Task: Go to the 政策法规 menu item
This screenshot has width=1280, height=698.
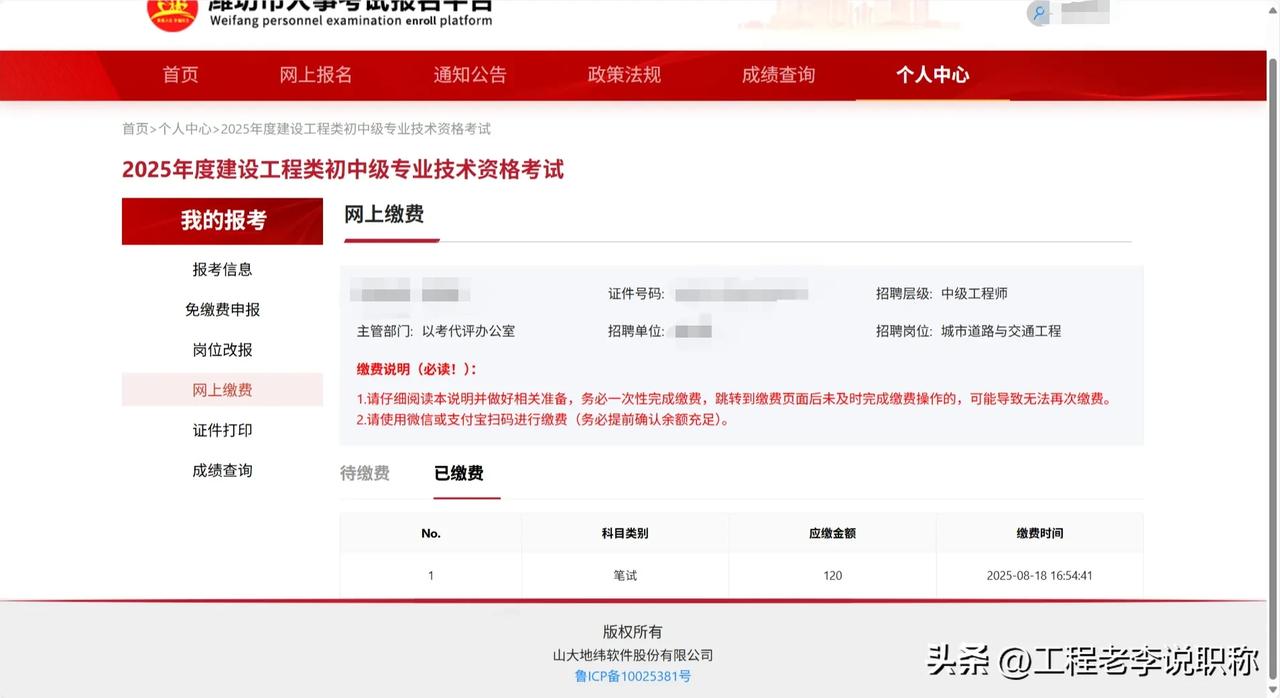Action: click(624, 75)
